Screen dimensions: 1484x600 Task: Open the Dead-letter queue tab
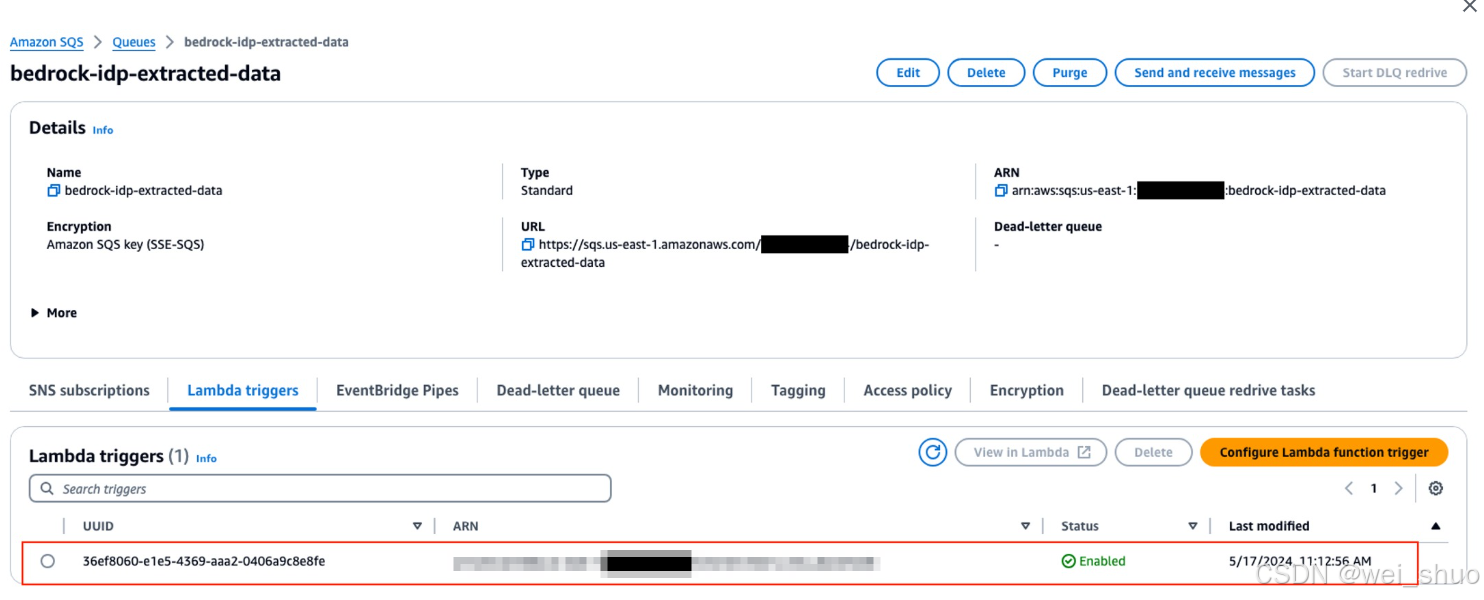(x=558, y=390)
